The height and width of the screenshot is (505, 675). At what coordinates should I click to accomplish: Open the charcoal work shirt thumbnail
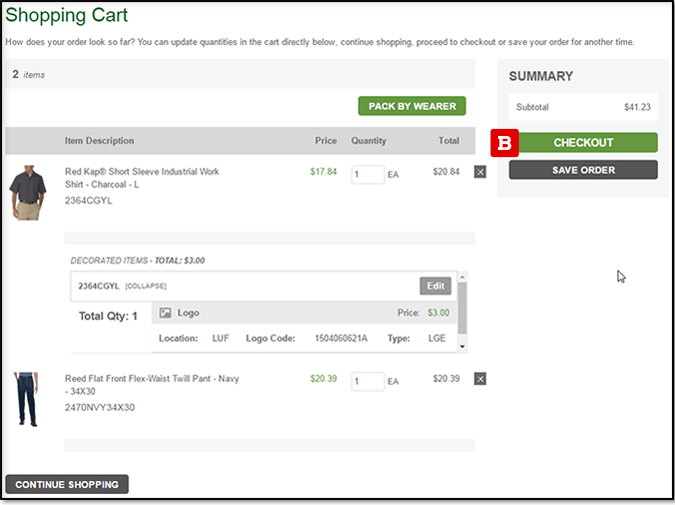click(x=27, y=193)
